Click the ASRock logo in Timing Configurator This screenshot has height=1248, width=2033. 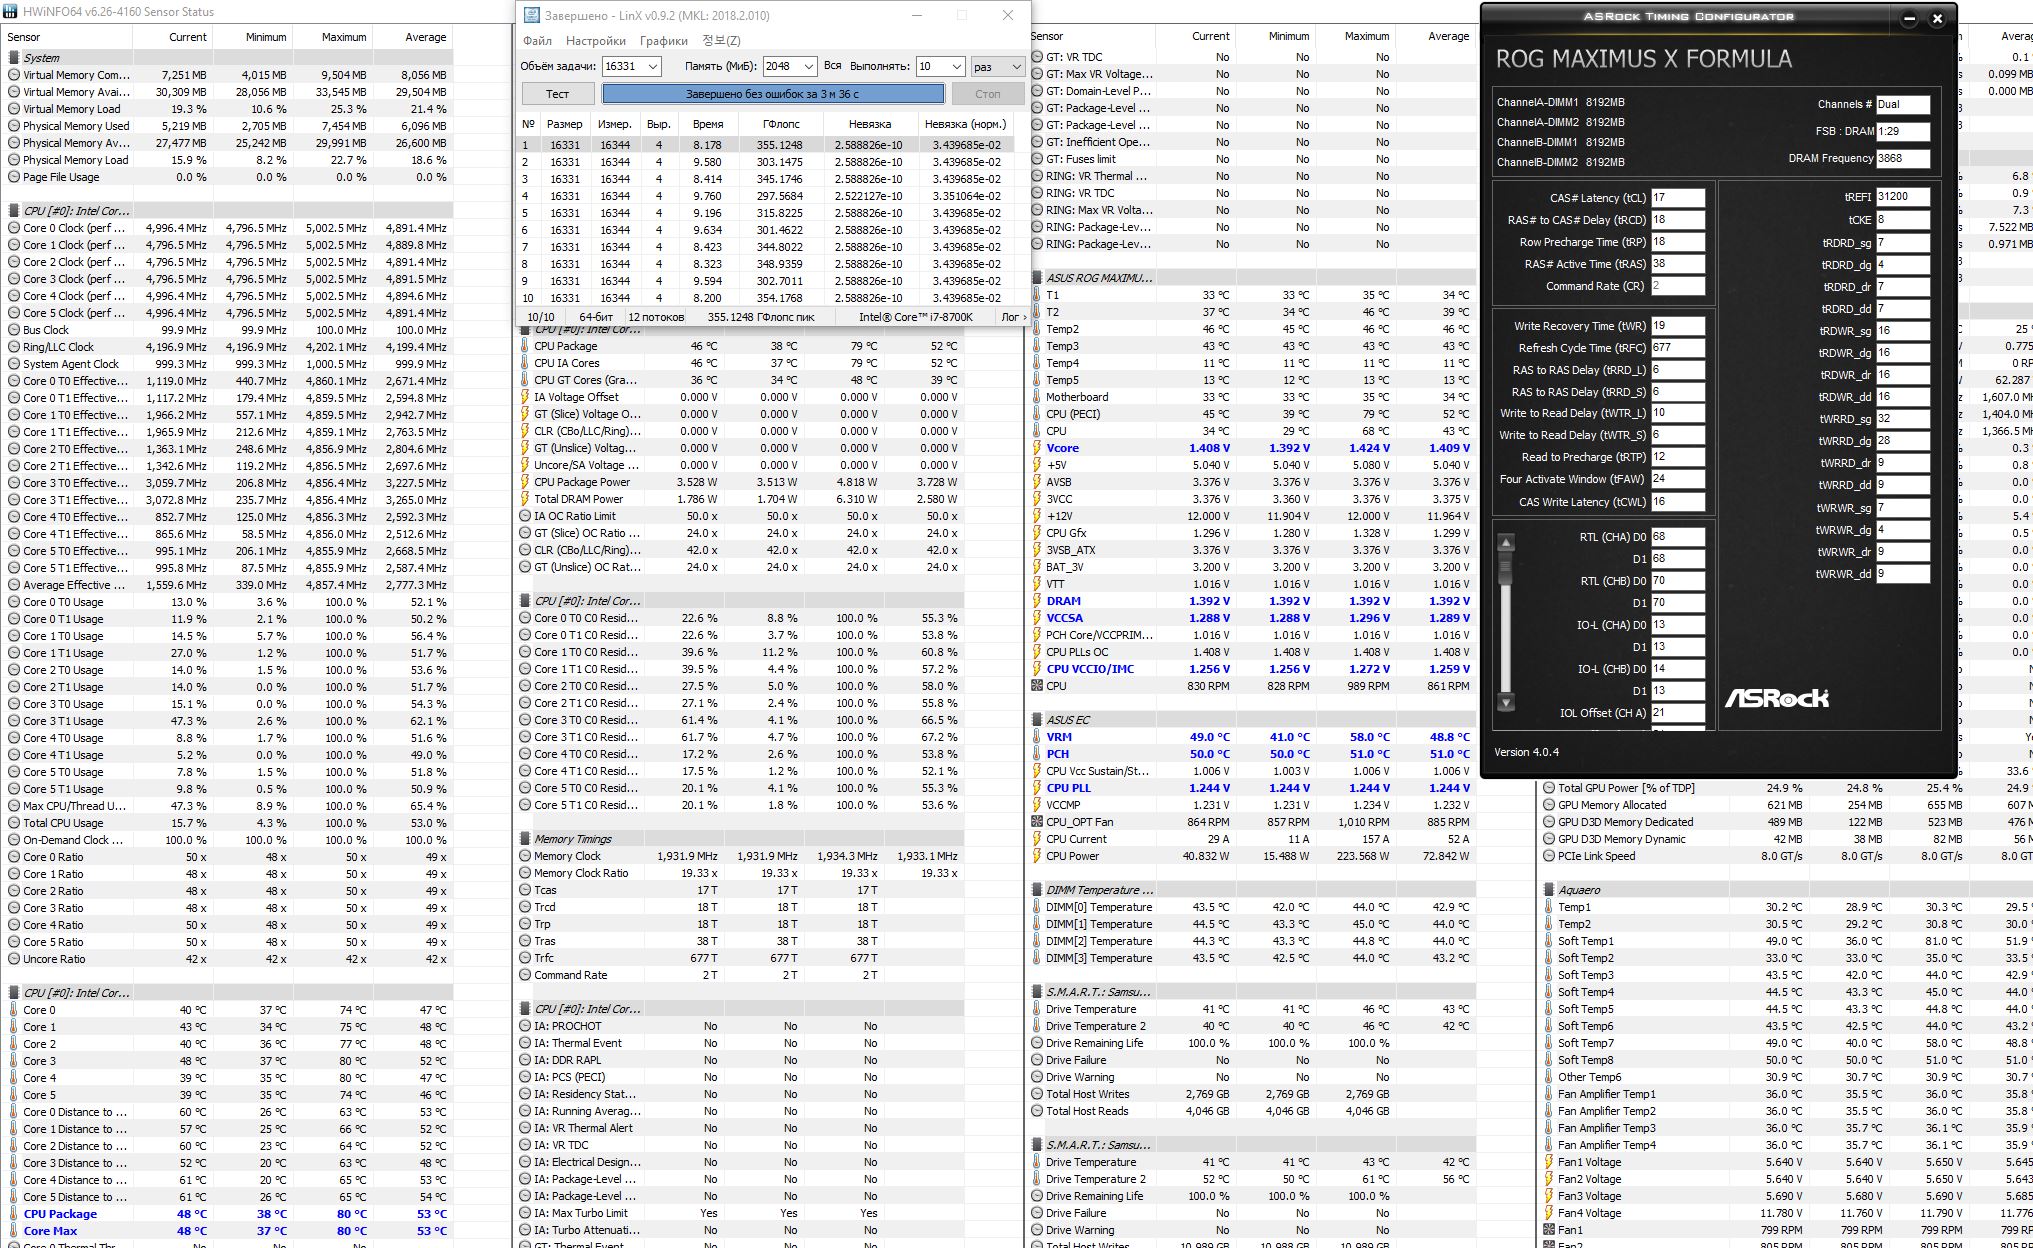[1776, 698]
